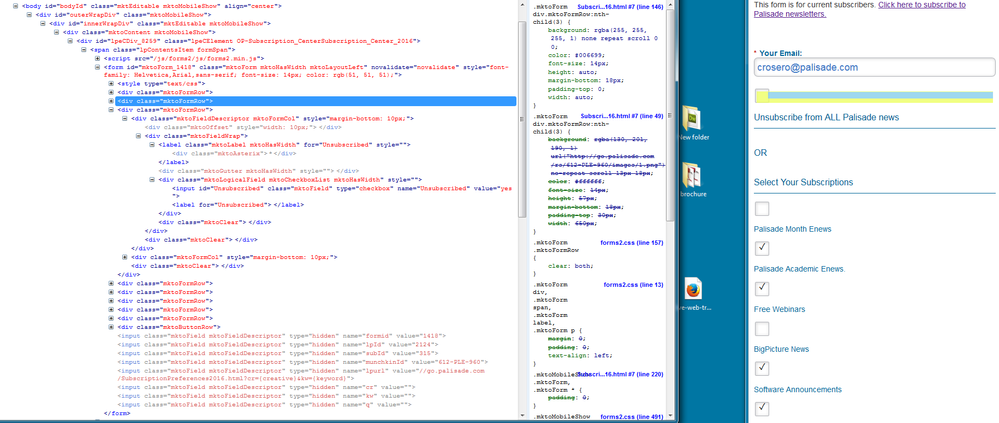The image size is (999, 423).
Task: Select hidden input name q row
Action: 265,405
